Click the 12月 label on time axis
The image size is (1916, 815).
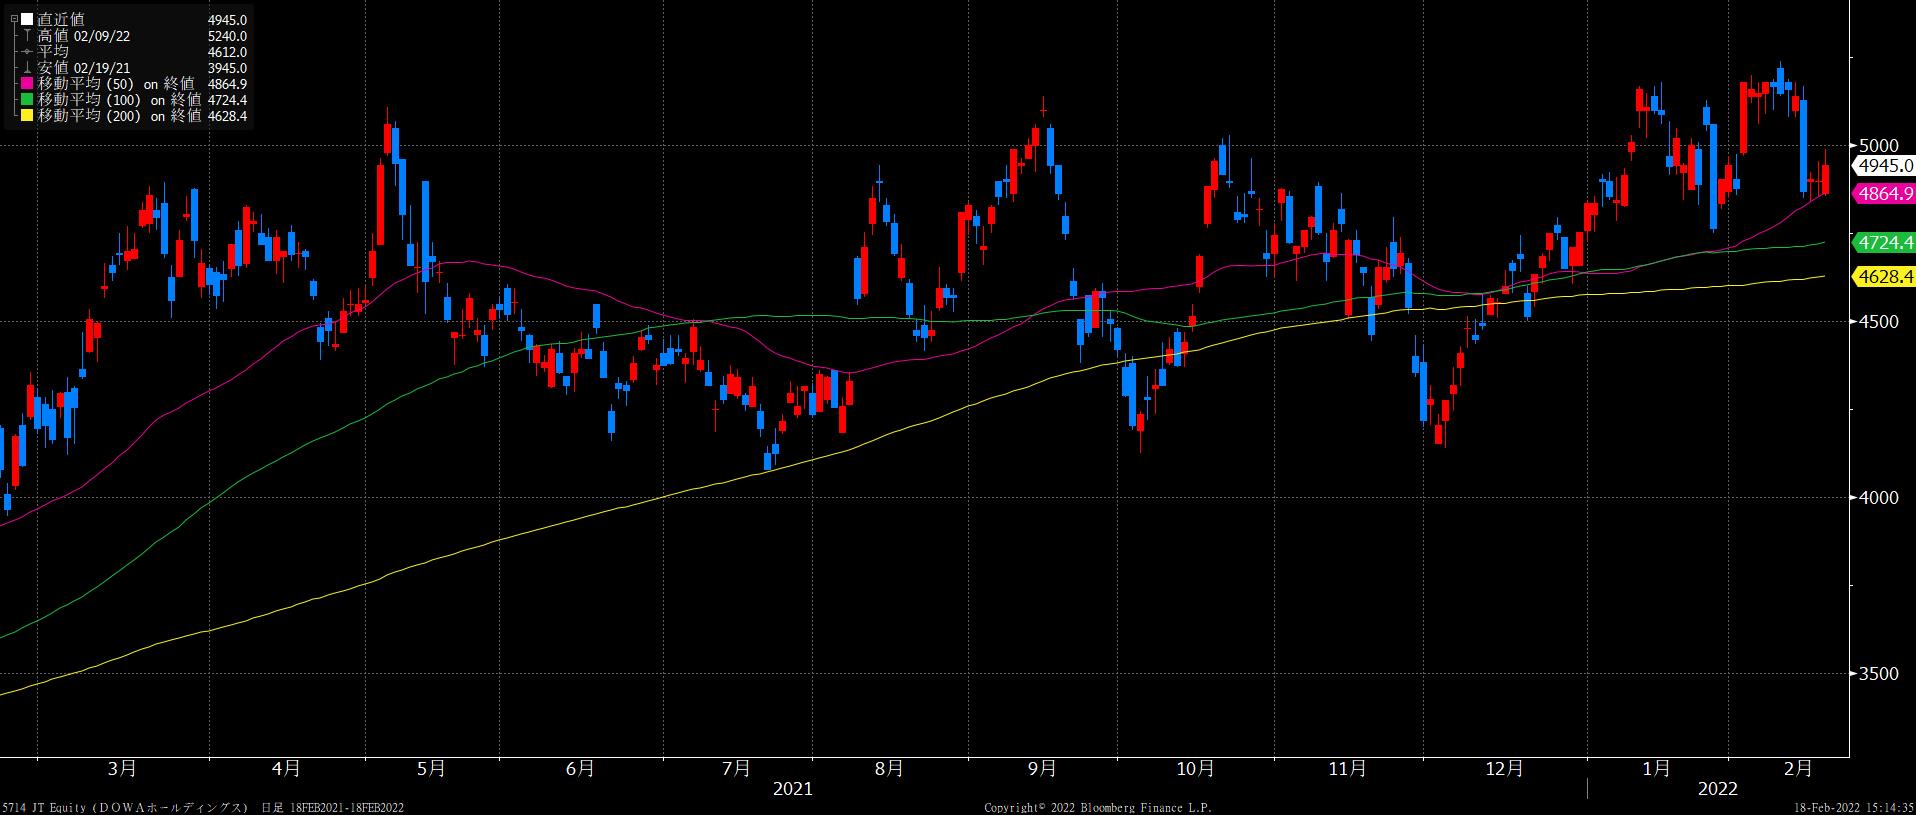[1504, 768]
